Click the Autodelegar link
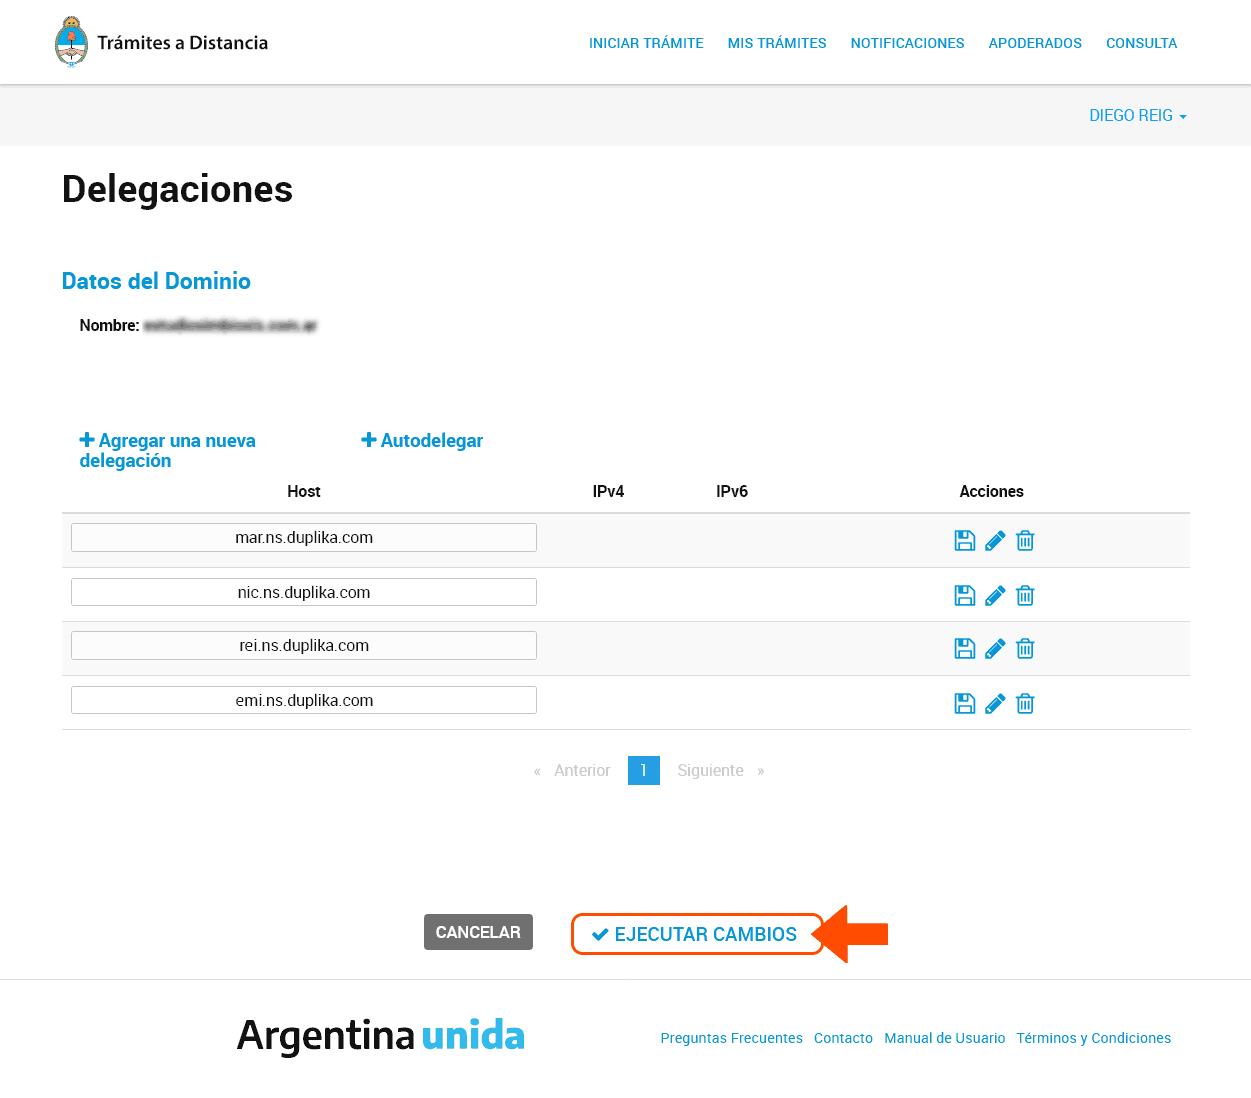The height and width of the screenshot is (1098, 1251). [x=422, y=440]
